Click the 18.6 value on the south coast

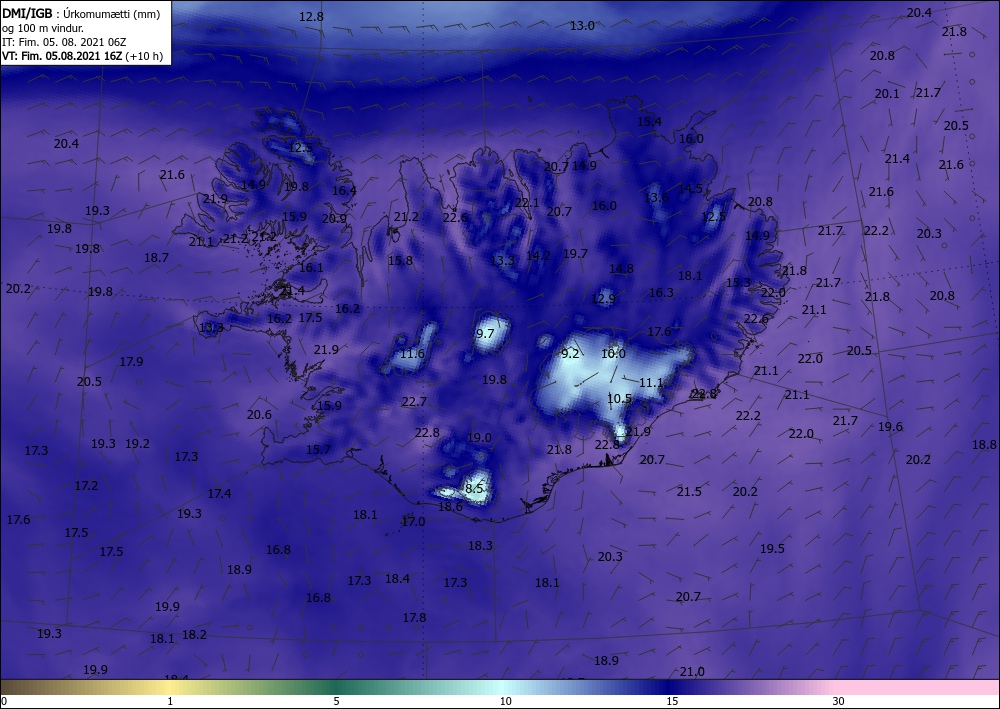(x=450, y=506)
